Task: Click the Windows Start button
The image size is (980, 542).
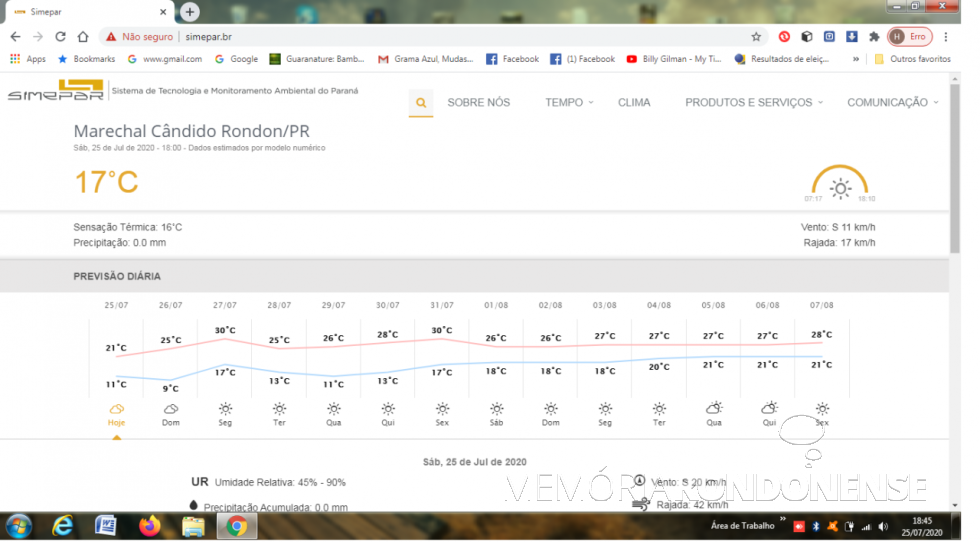Action: click(19, 526)
